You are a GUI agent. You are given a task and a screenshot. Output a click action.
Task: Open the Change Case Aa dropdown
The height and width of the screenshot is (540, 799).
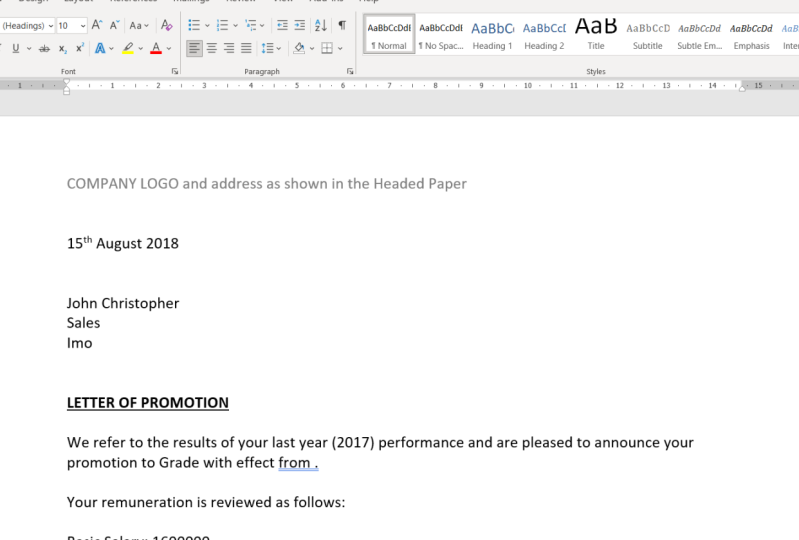(x=139, y=25)
